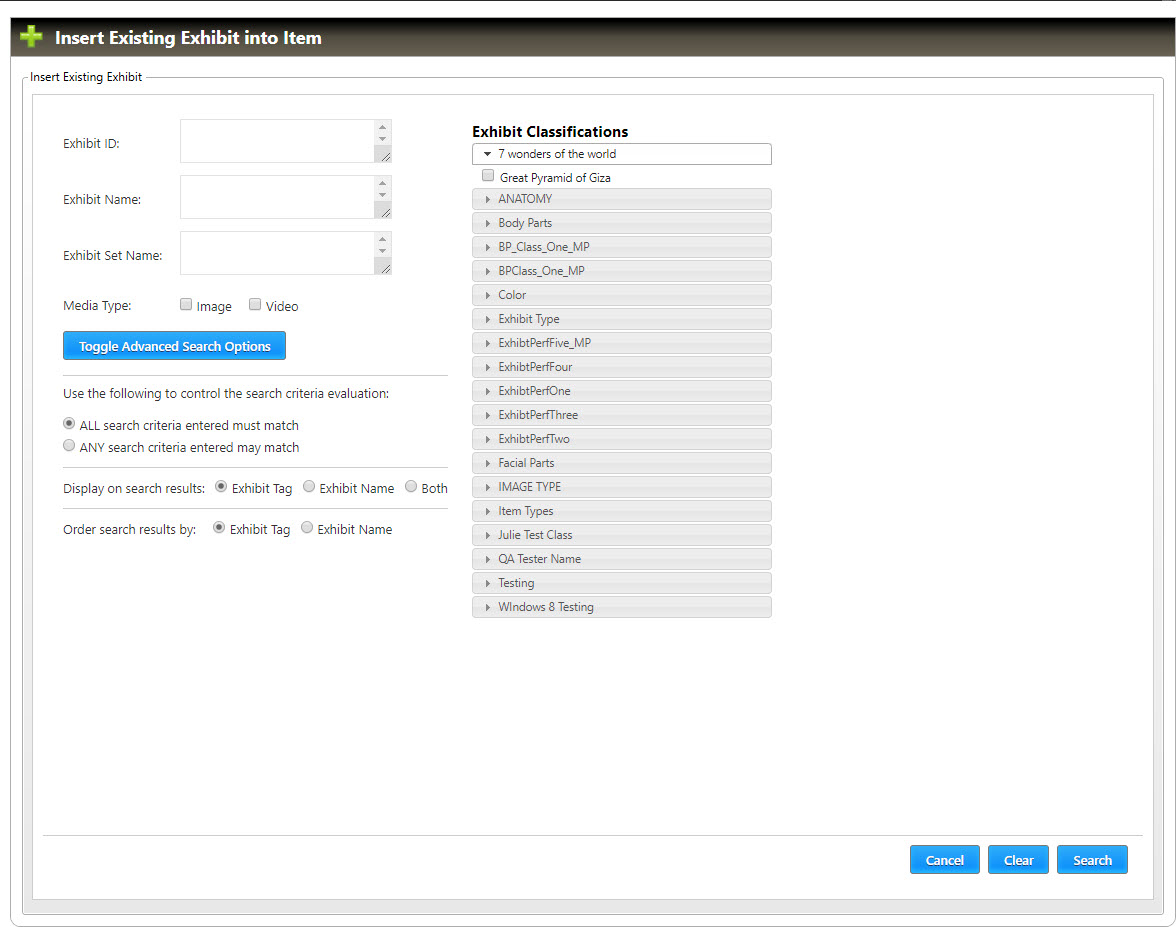Click the green plus icon in header

(31, 37)
